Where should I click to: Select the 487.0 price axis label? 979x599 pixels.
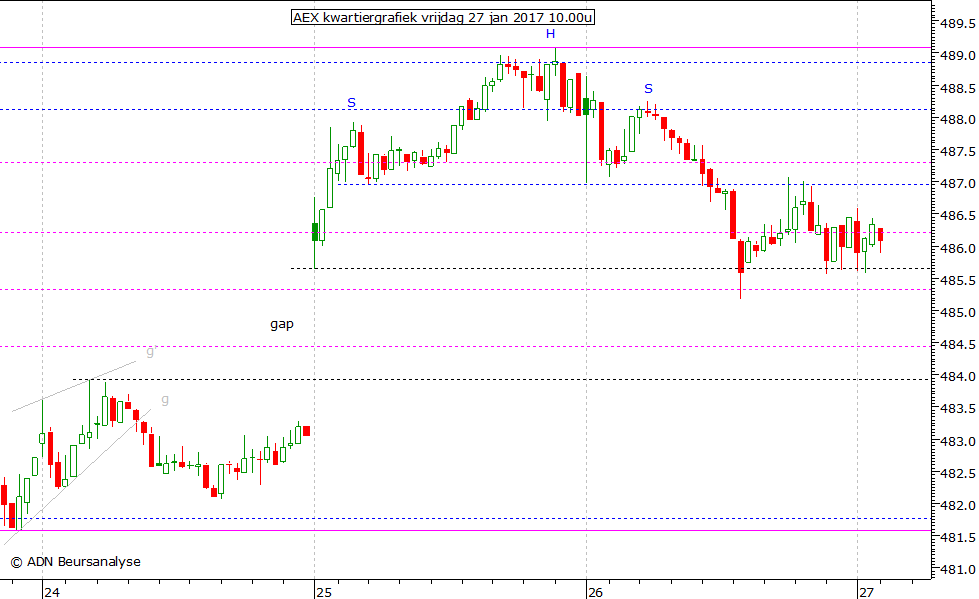pyautogui.click(x=957, y=184)
